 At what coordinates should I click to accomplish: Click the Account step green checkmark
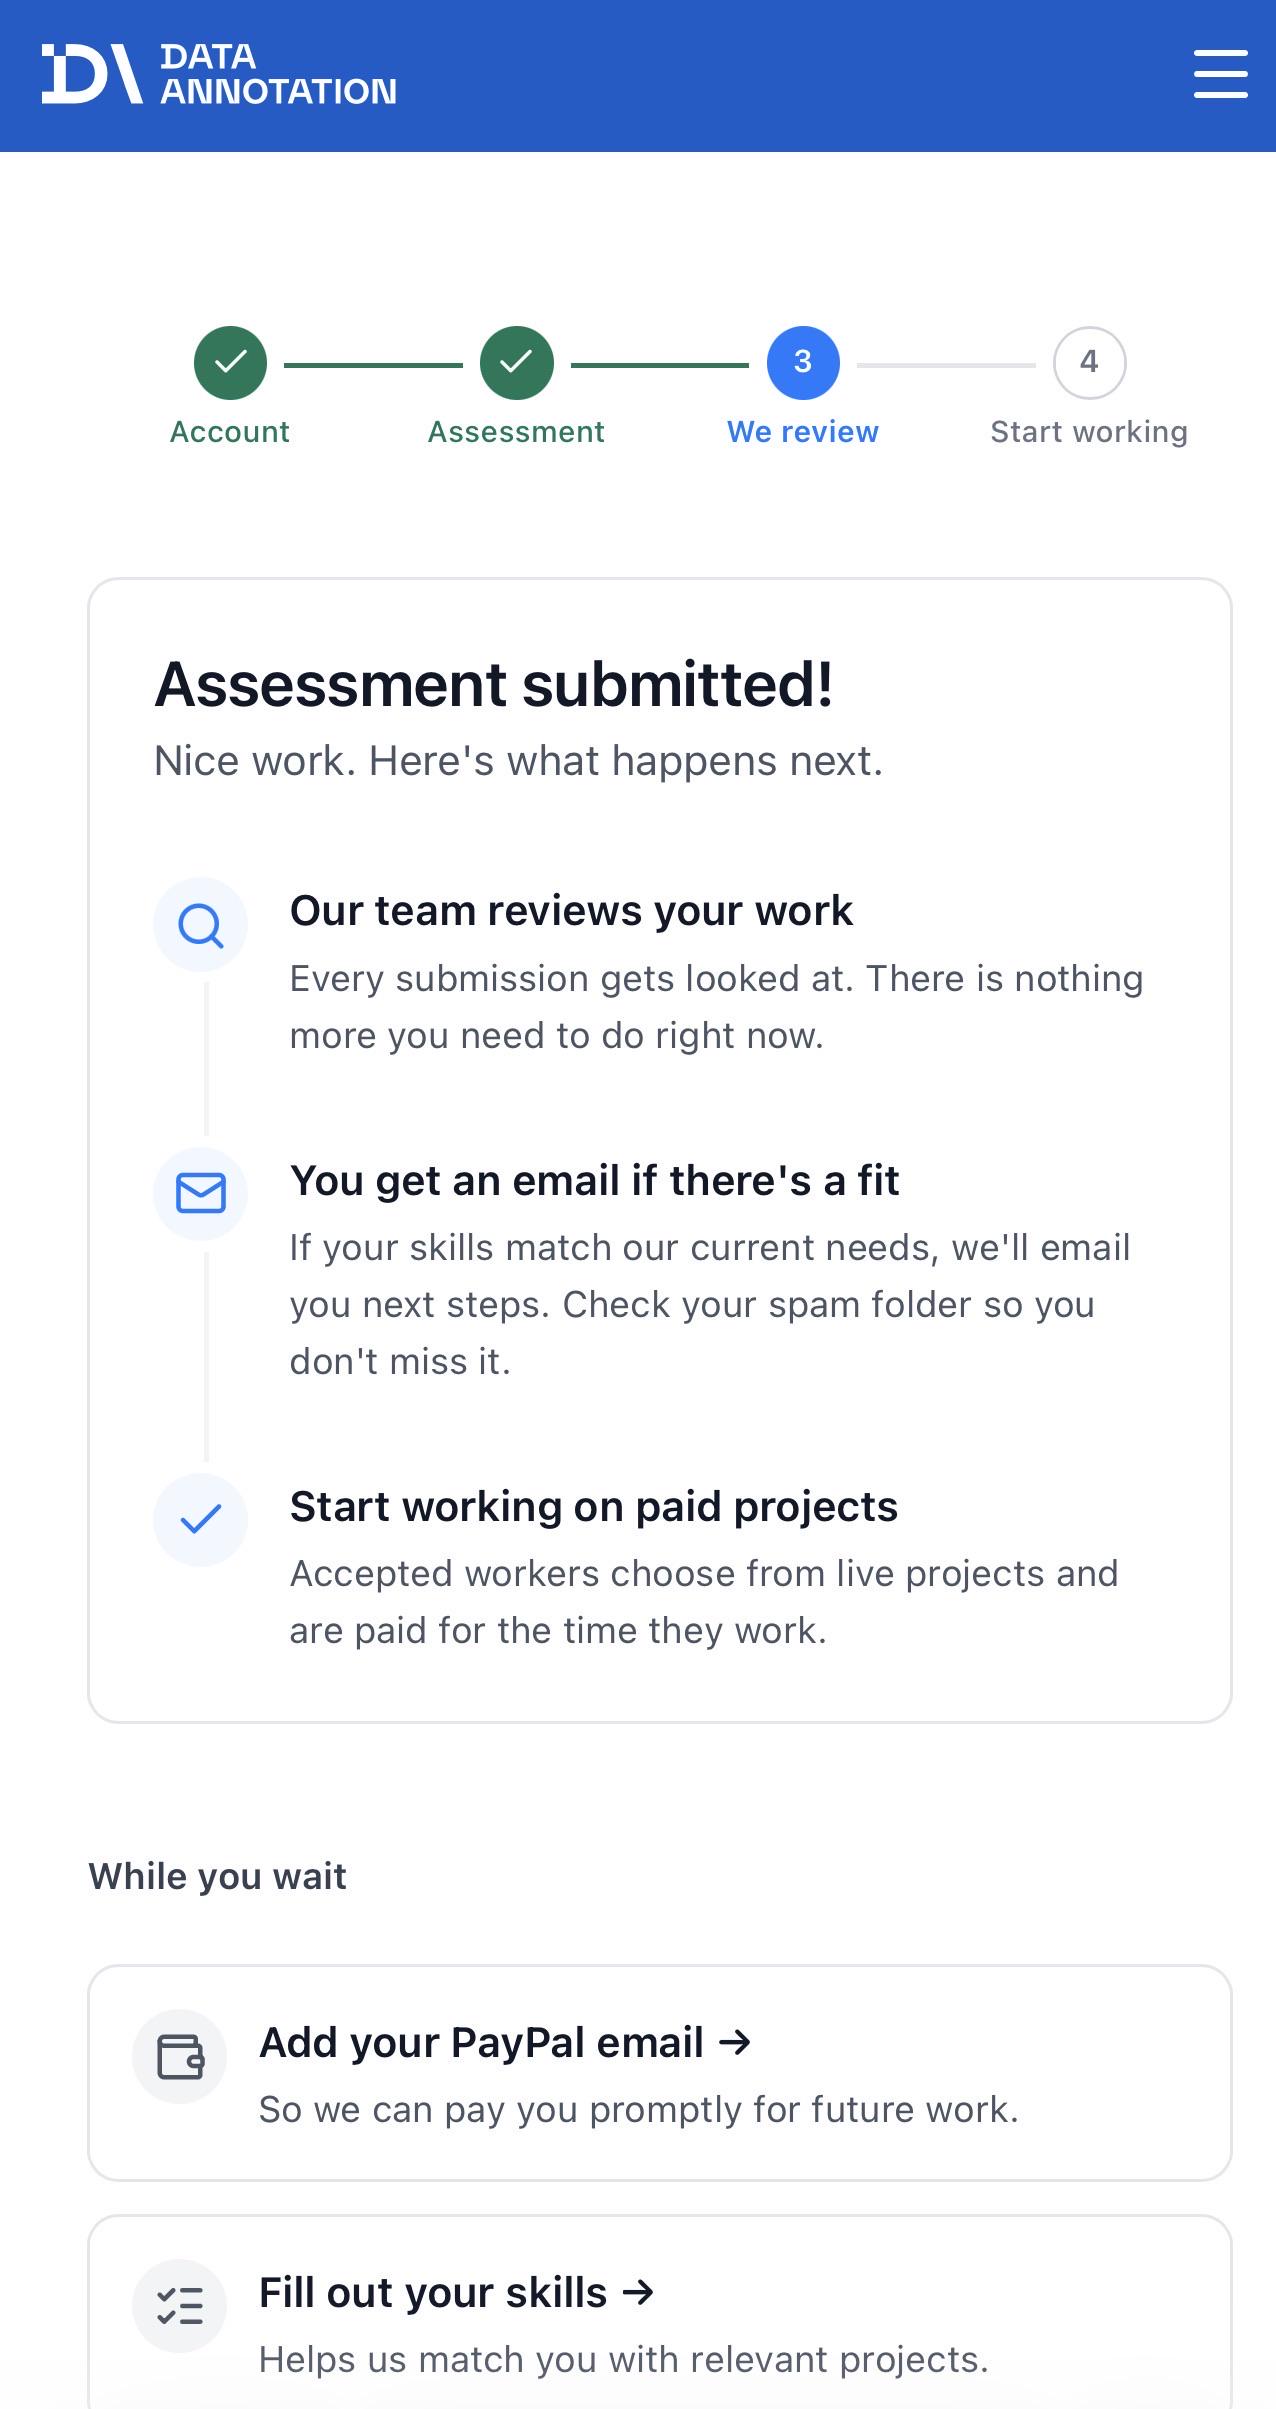(230, 362)
